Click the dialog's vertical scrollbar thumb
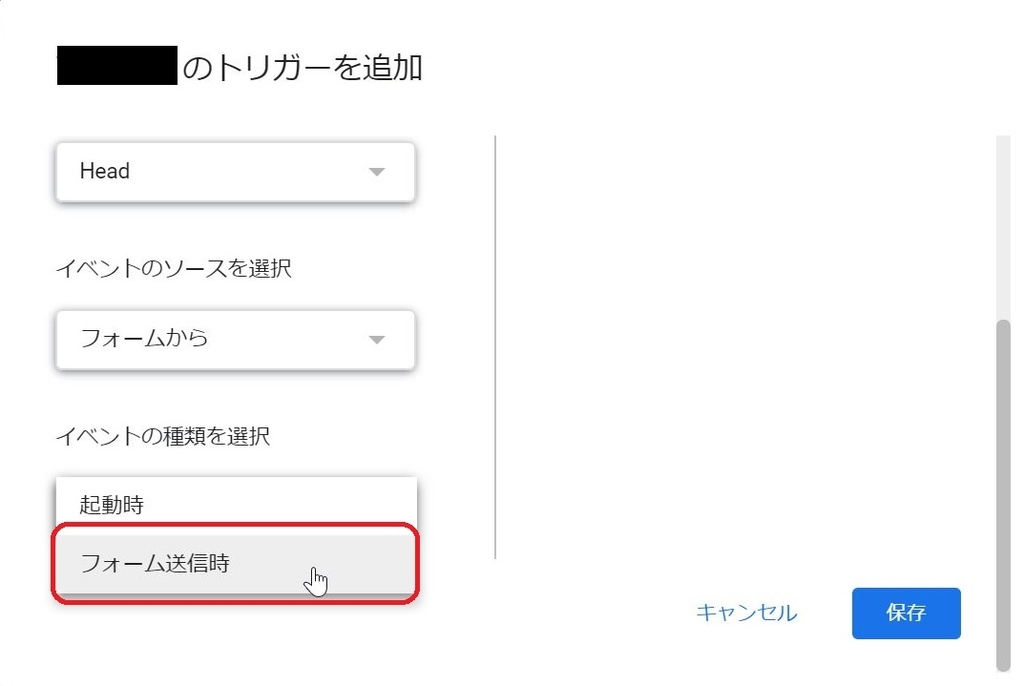The image size is (1024, 686). [1004, 494]
